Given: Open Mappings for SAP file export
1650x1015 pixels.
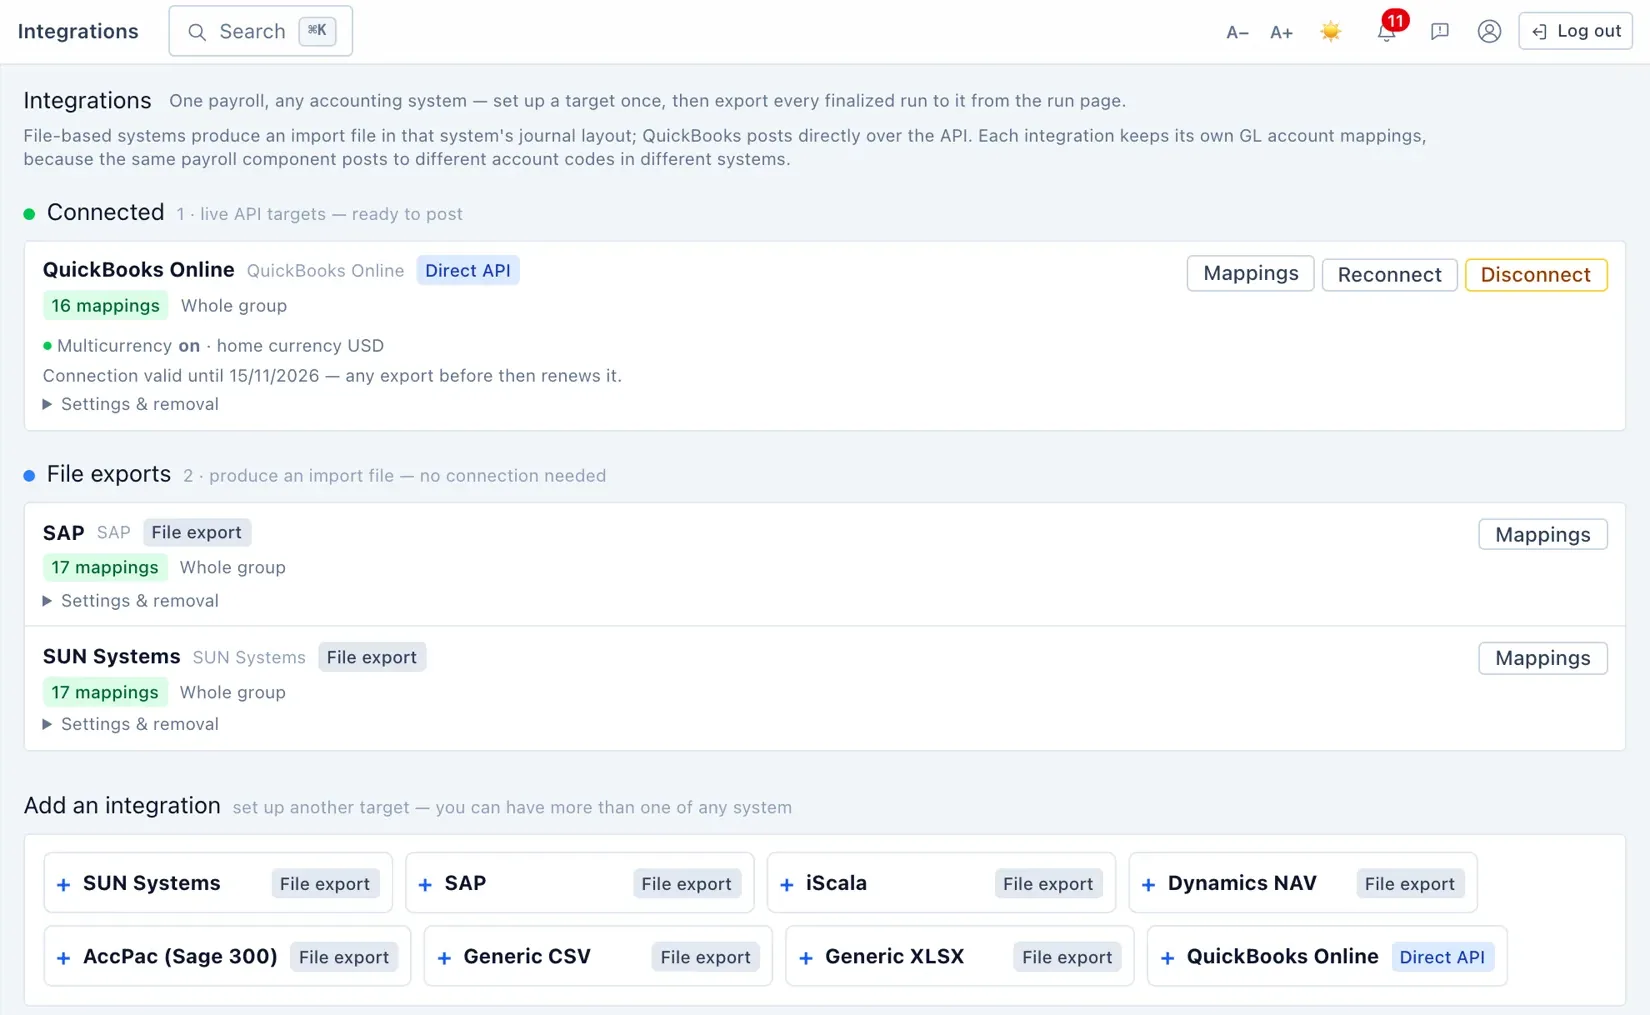Looking at the screenshot, I should pos(1542,535).
